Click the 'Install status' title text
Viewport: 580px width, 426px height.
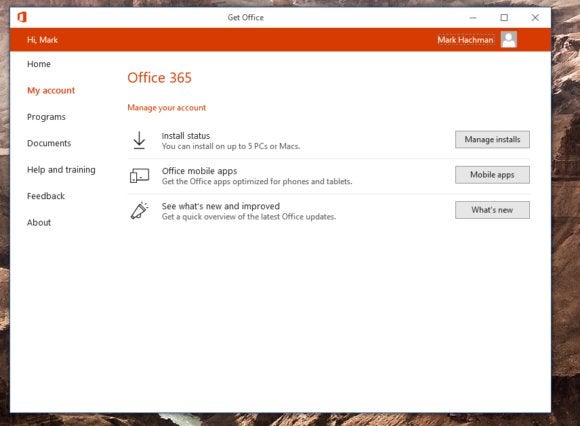[186, 136]
